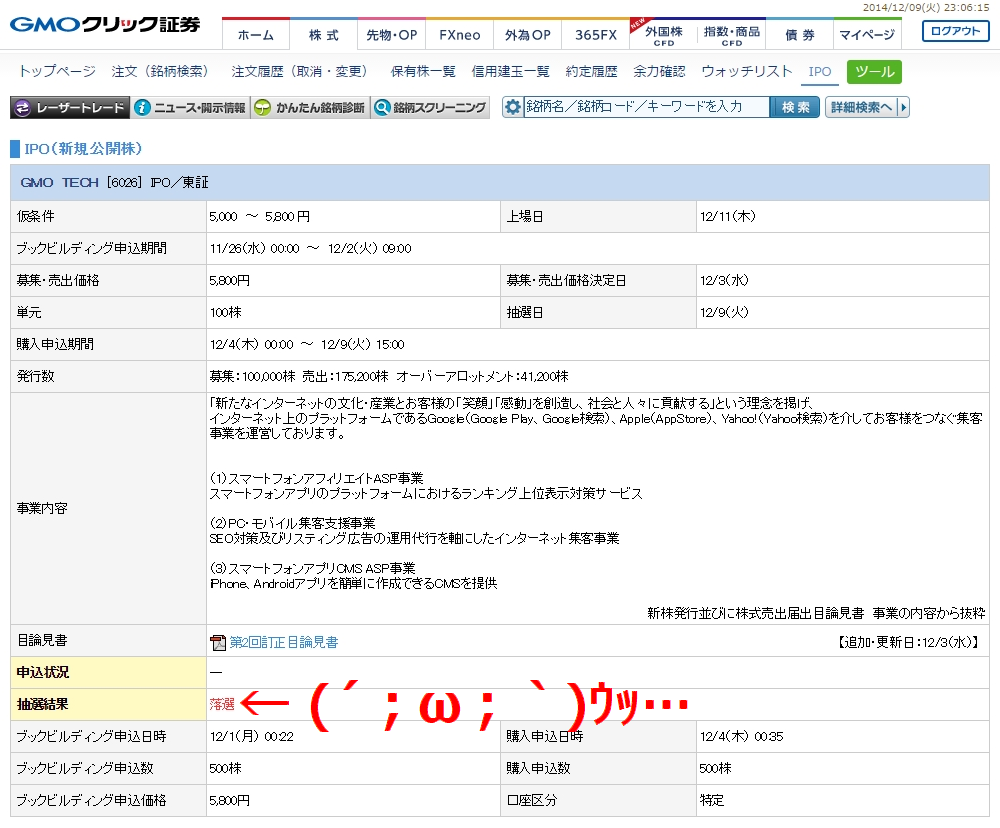Click the green ツール button
The height and width of the screenshot is (828, 1000).
click(874, 72)
